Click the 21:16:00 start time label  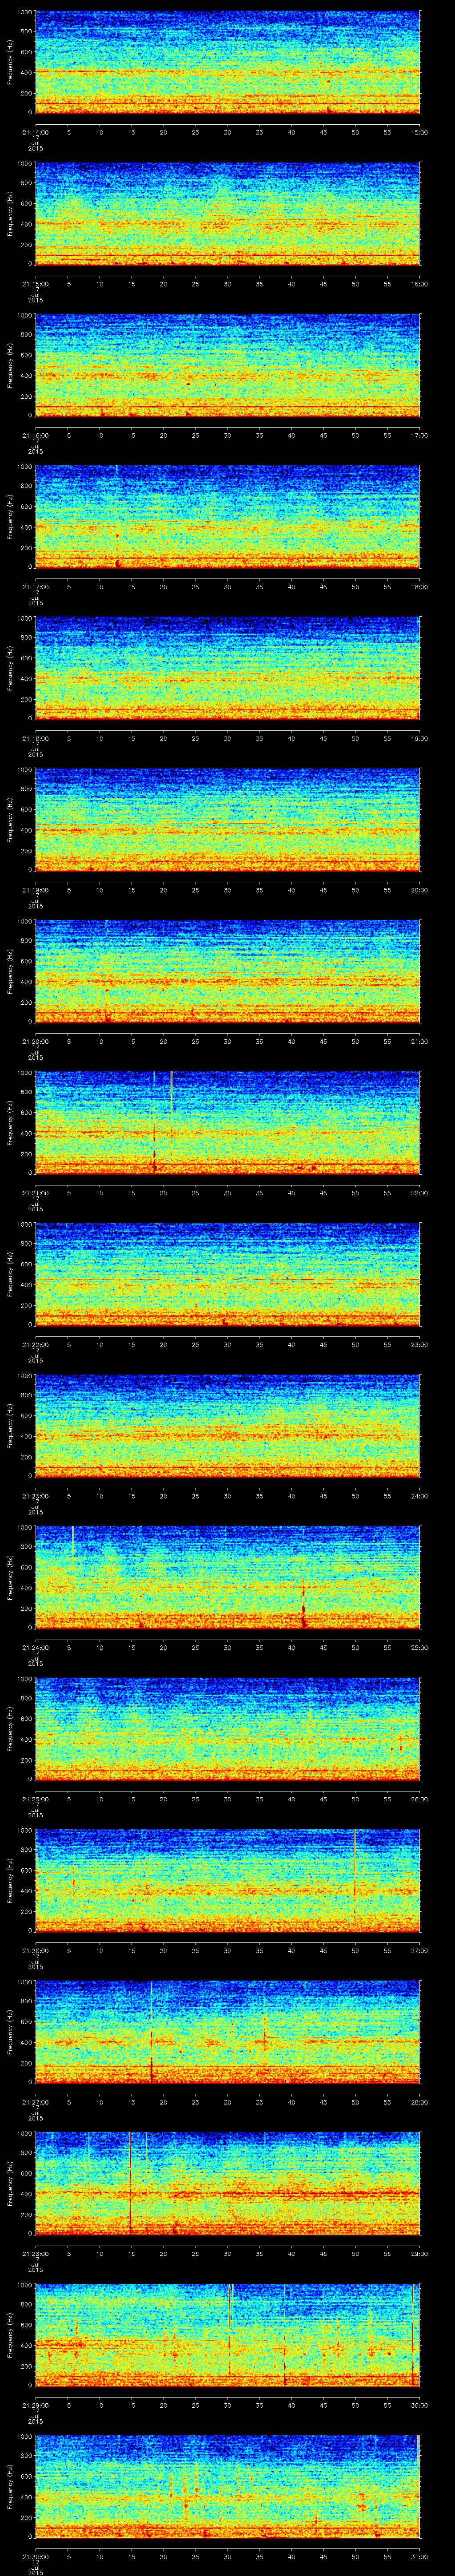[35, 435]
